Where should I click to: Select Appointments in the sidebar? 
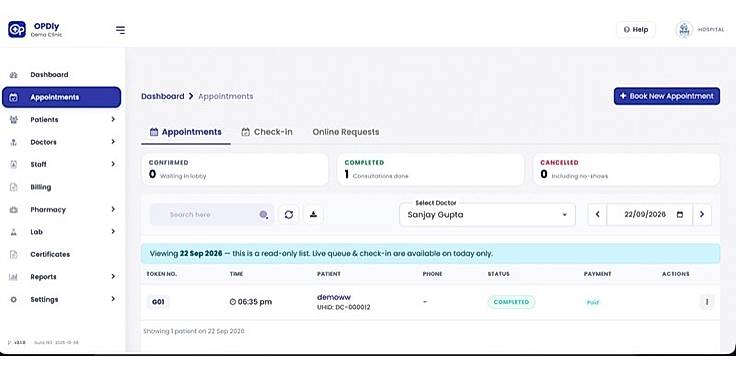pos(61,97)
